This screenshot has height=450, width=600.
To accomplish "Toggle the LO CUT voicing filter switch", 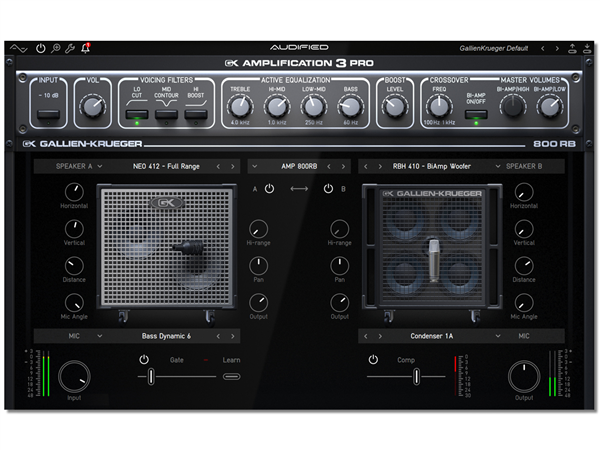I will [136, 114].
